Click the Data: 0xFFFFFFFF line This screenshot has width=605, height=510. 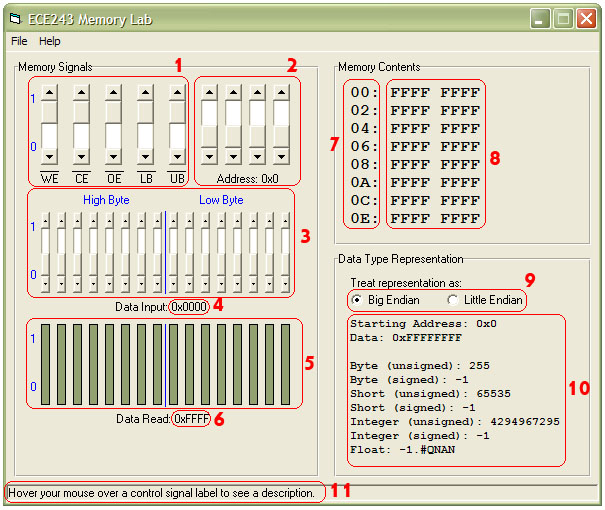tap(406, 338)
